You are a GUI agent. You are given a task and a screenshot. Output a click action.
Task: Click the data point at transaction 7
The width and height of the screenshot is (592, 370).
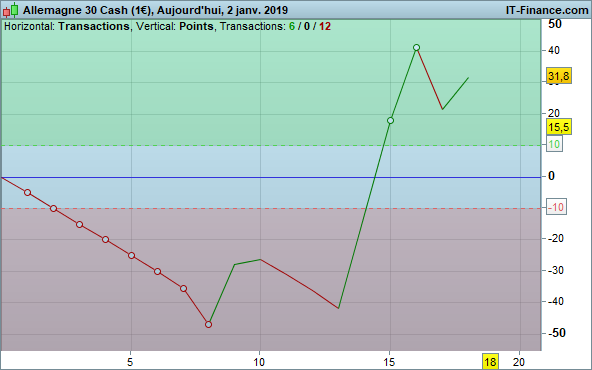pyautogui.click(x=183, y=288)
